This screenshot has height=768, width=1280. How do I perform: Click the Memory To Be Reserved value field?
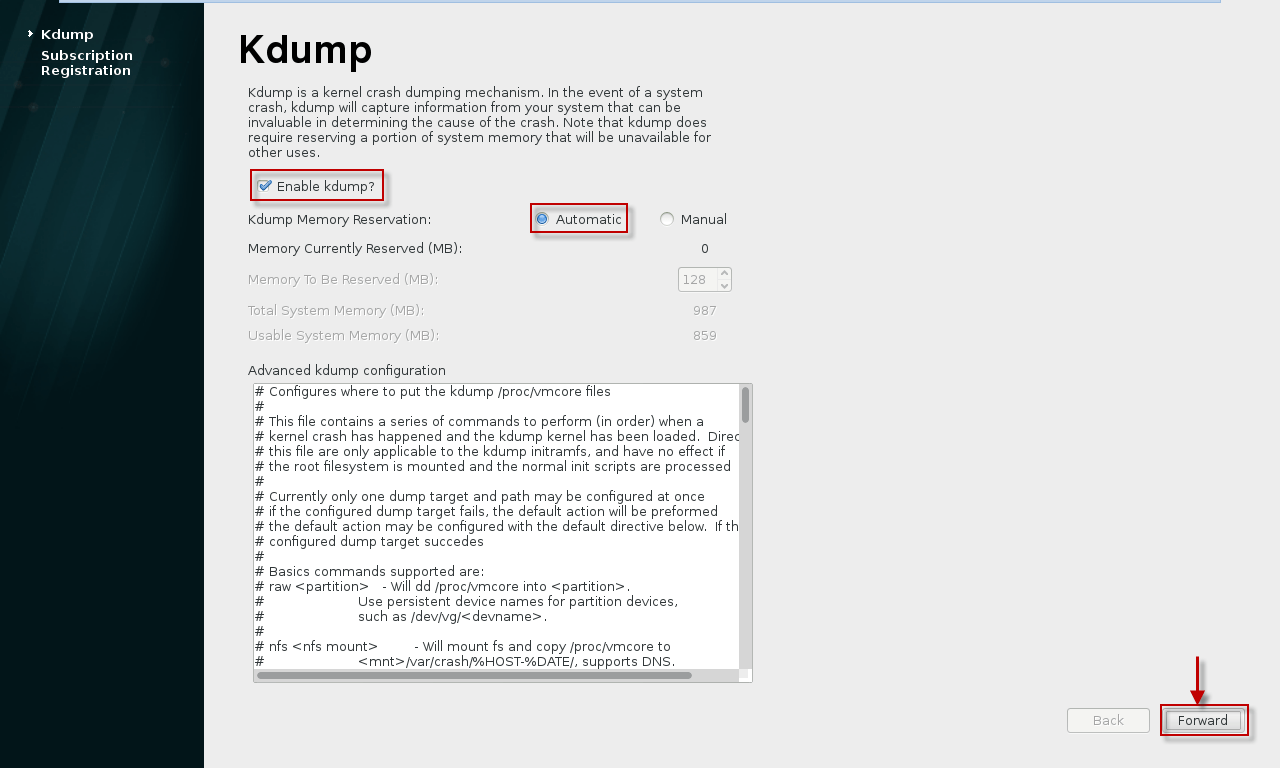pyautogui.click(x=696, y=280)
